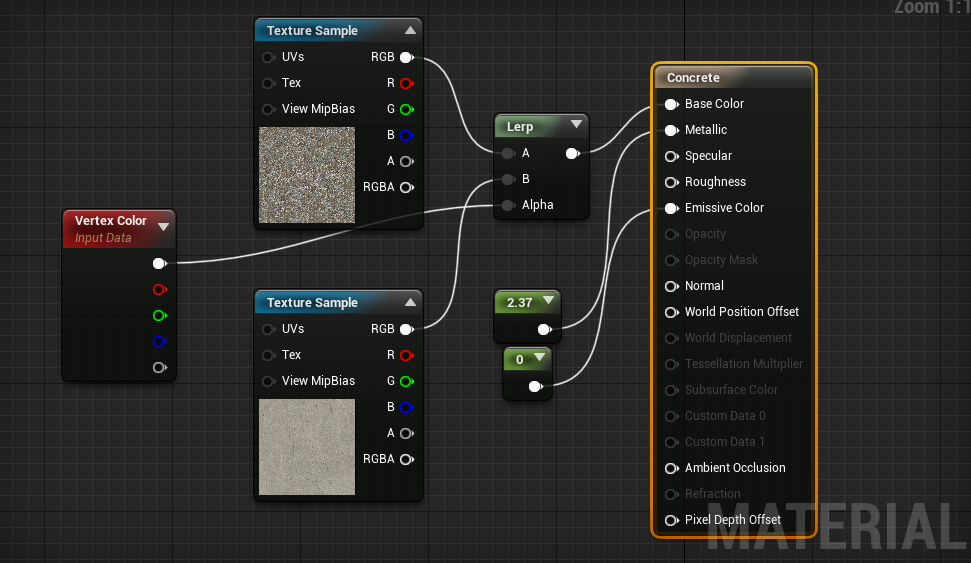
Task: Click the green G output pin of the top Texture Sample
Action: [x=407, y=109]
